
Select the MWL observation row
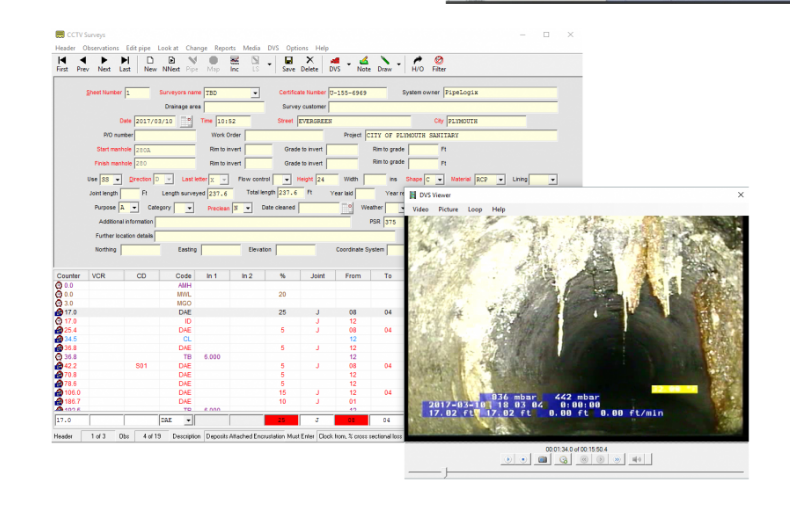[x=229, y=294]
